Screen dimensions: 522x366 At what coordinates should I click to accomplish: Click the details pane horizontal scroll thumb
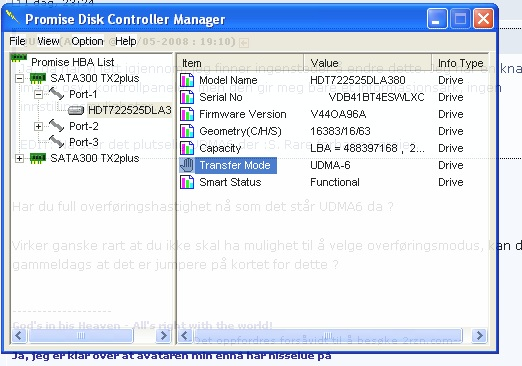328,336
